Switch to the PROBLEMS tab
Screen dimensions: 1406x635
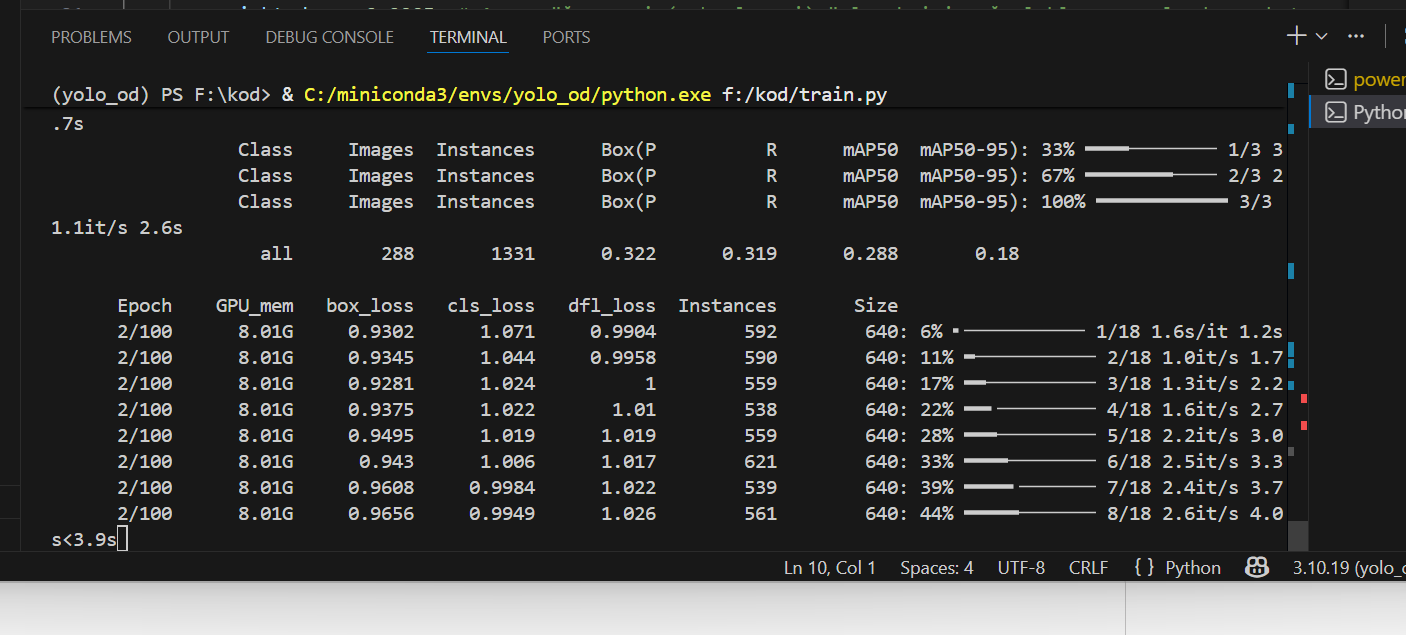[91, 37]
